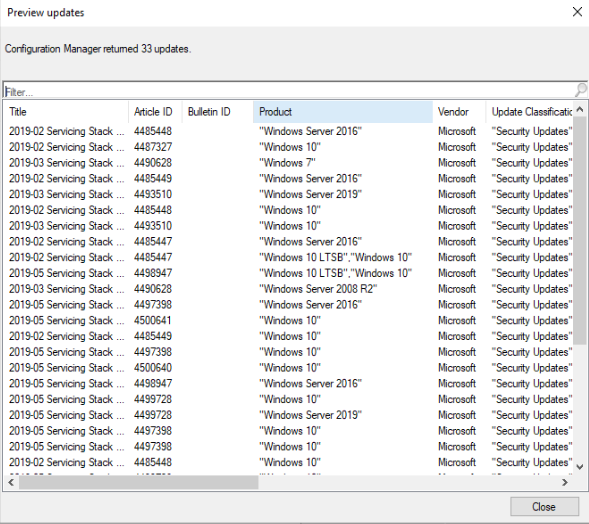Viewport: 589px width, 524px height.
Task: Sort by the Vendor column header
Action: click(459, 112)
